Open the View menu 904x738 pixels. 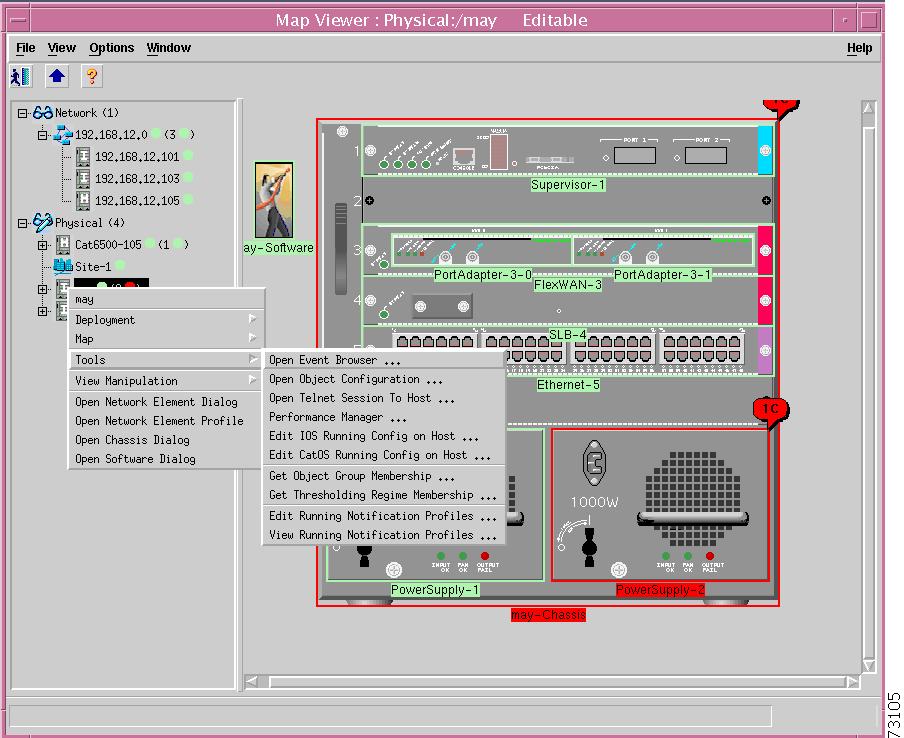[61, 48]
